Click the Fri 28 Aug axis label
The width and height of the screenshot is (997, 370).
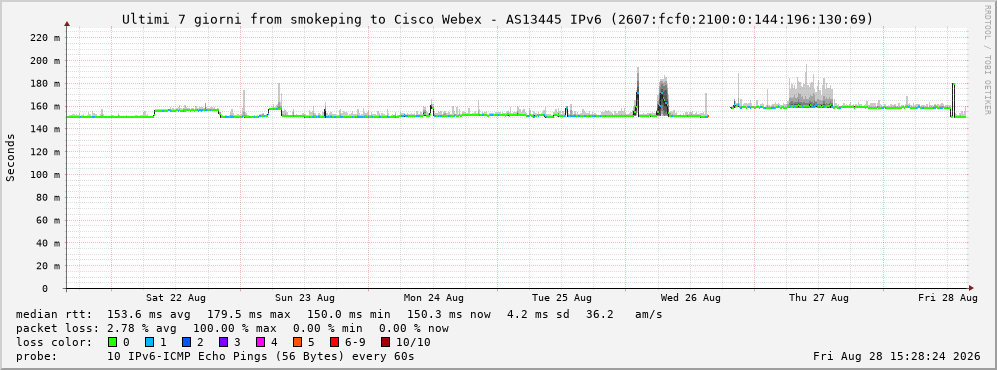point(947,298)
